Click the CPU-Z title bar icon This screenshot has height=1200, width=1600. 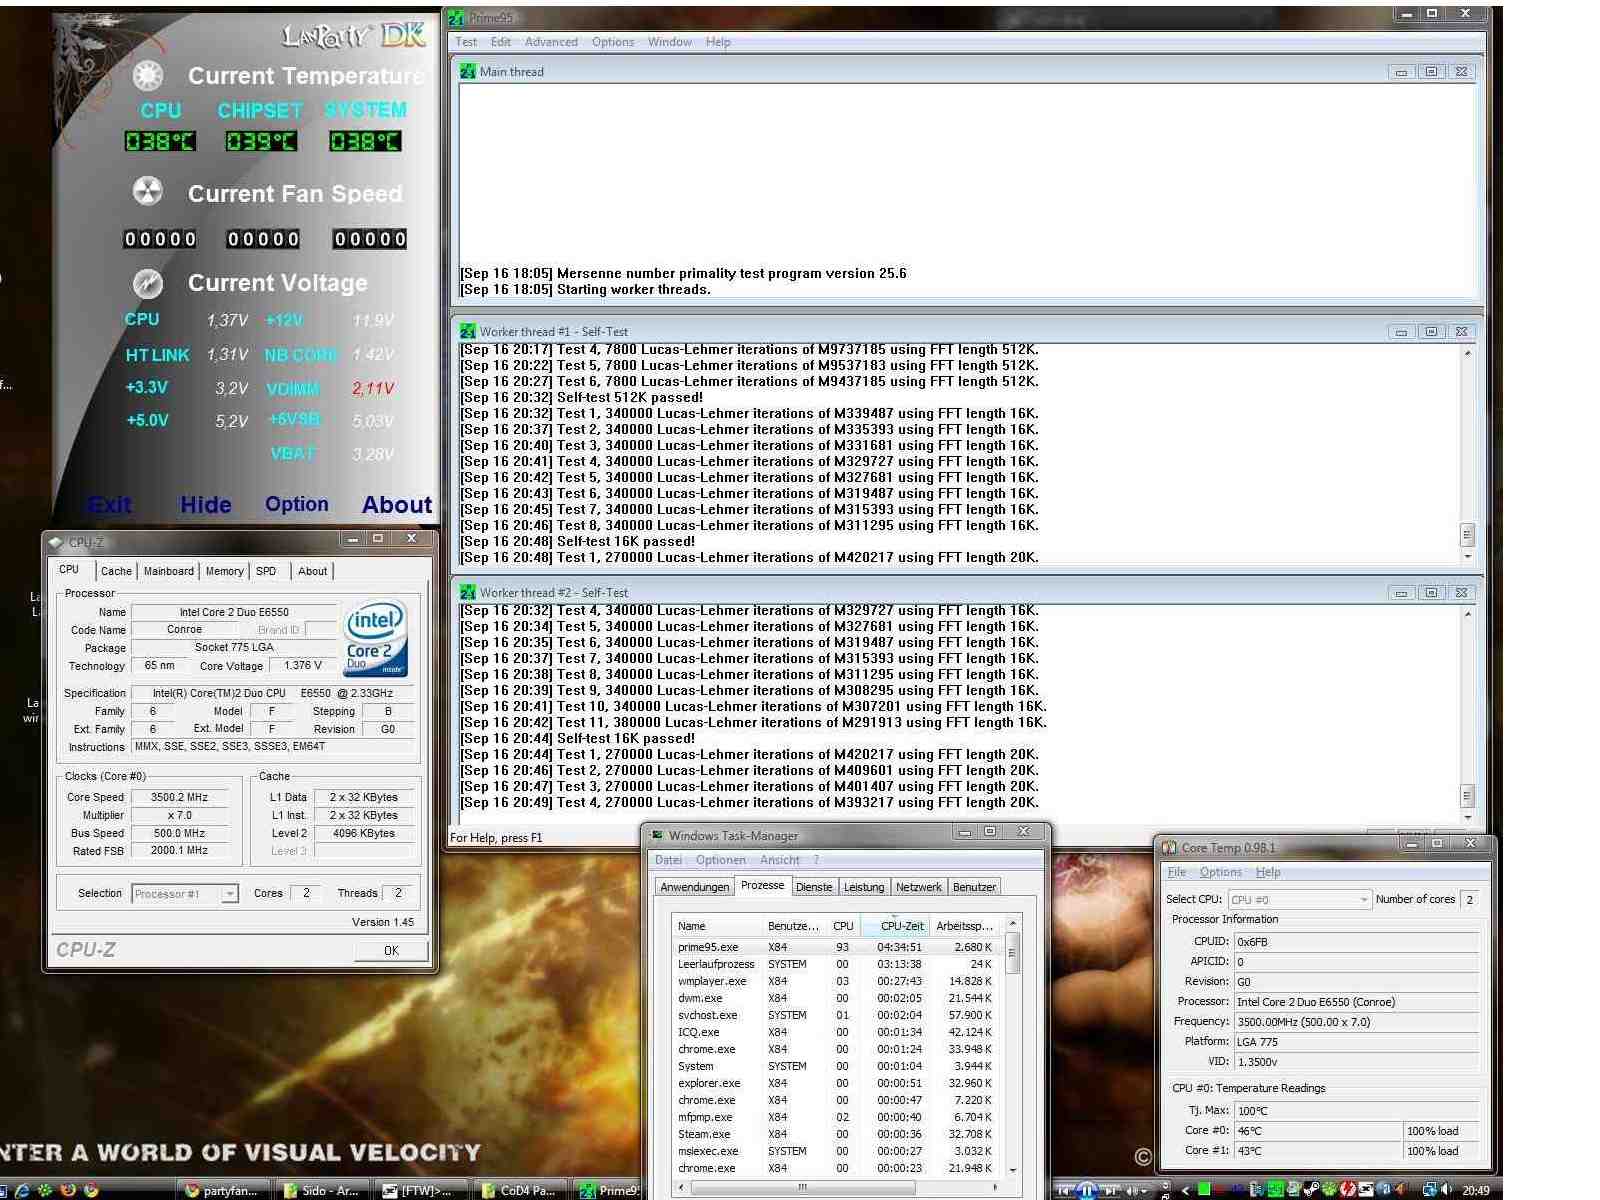point(56,542)
